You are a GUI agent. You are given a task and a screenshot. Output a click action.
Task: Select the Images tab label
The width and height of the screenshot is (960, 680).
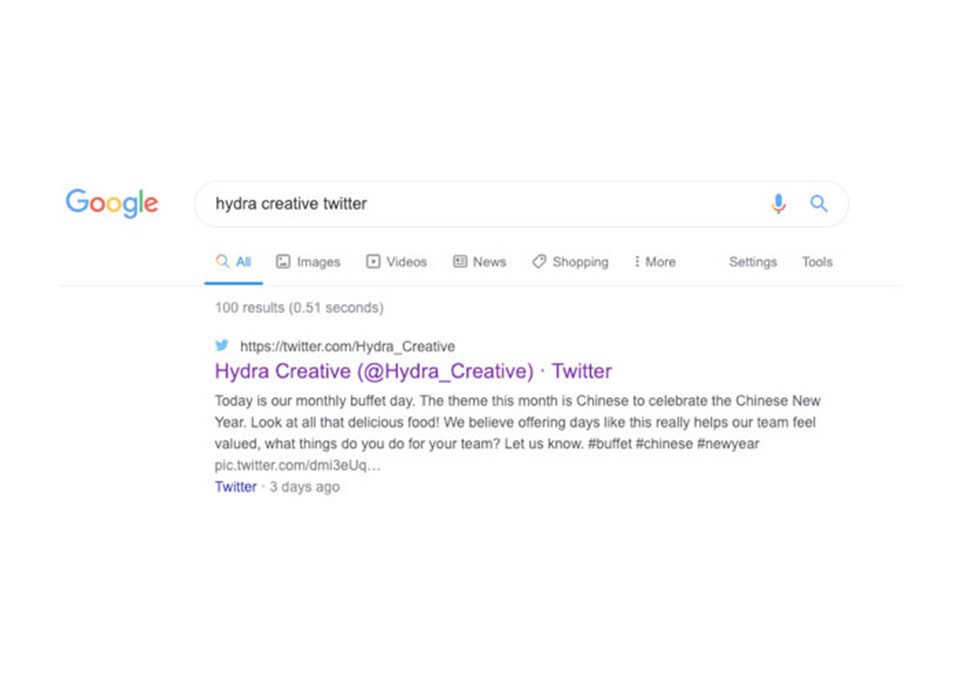[318, 262]
